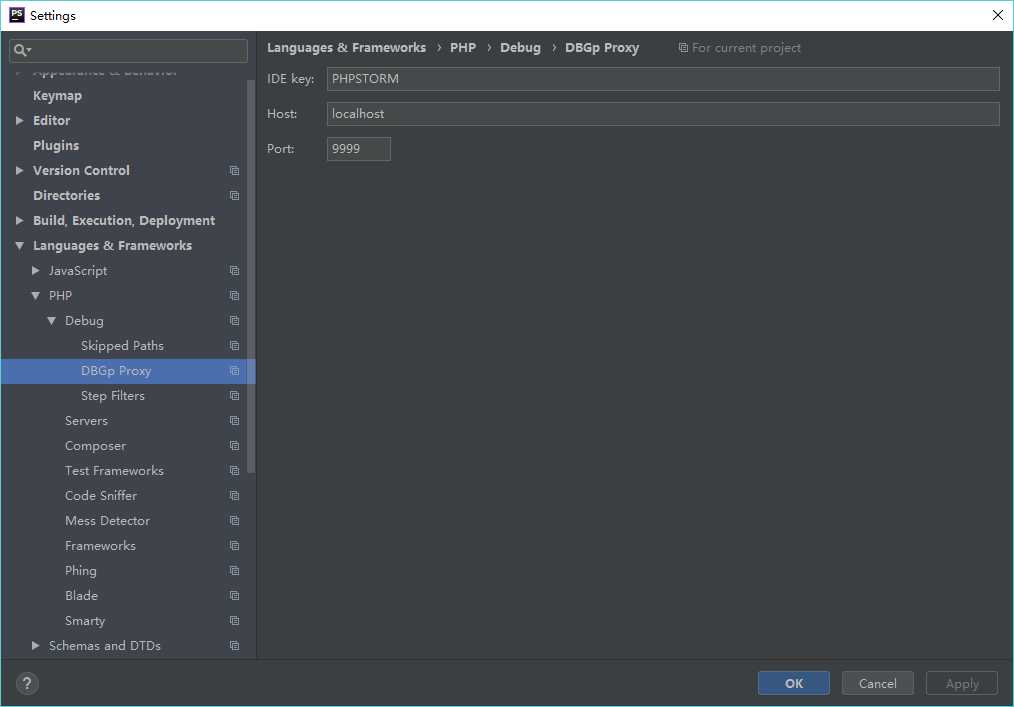Viewport: 1014px width, 707px height.
Task: Click the IDE key input field
Action: coord(663,79)
